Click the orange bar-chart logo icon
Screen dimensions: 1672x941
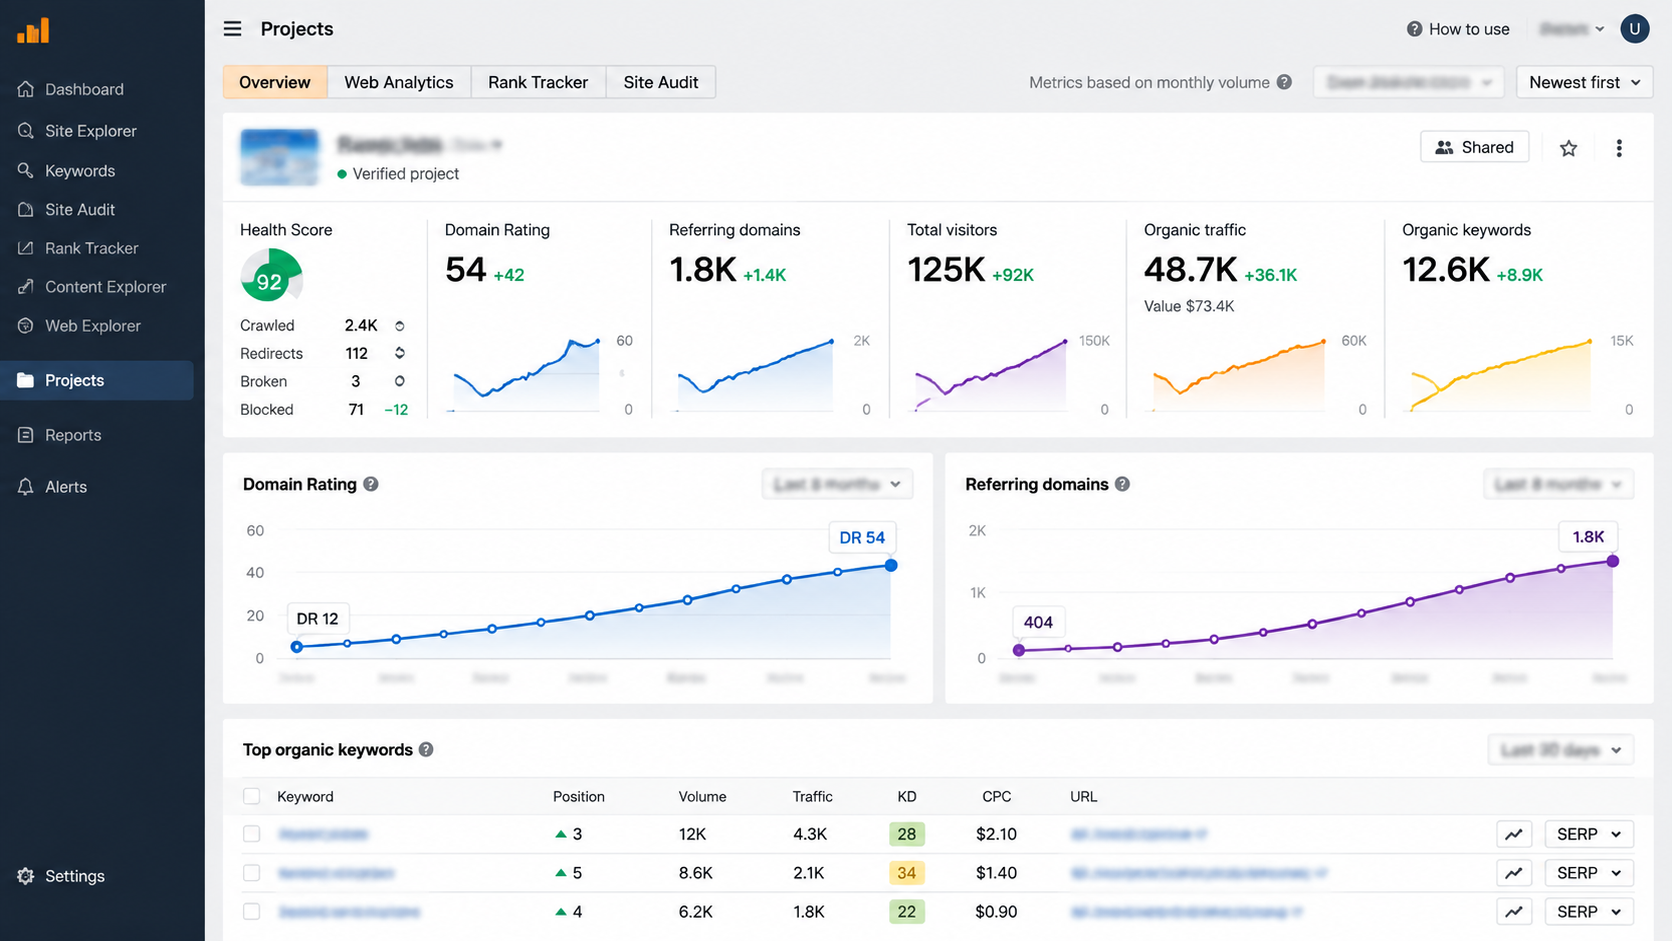33,30
